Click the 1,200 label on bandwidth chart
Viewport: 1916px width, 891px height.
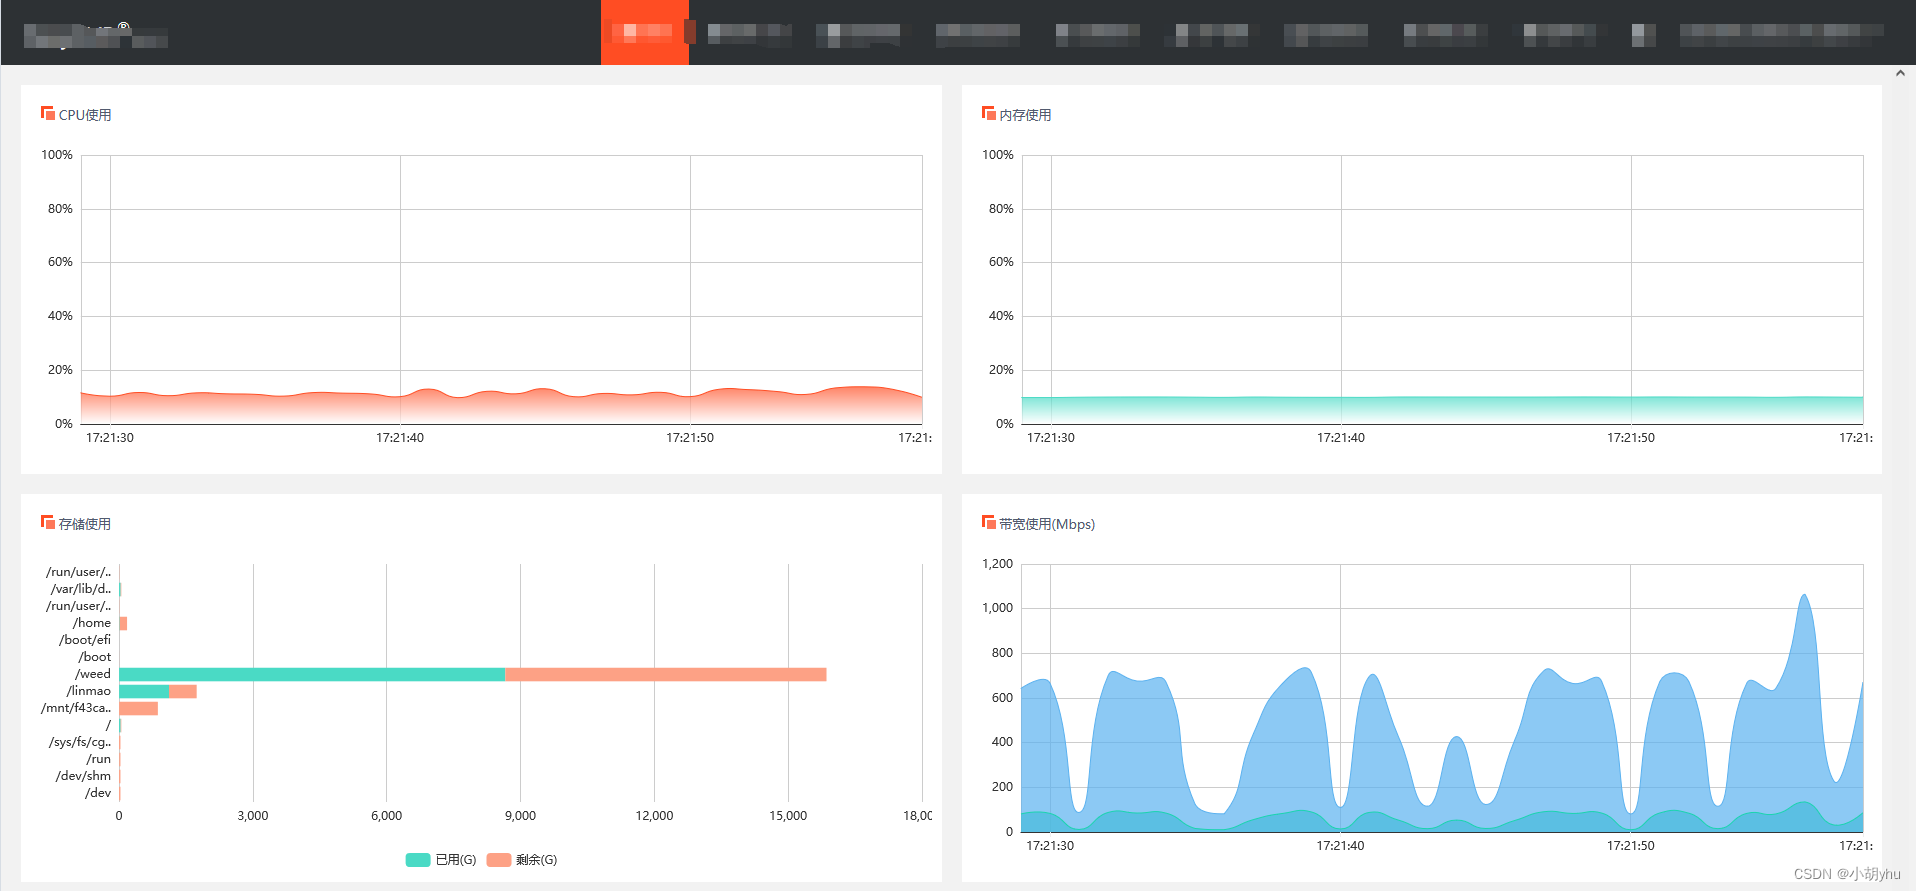coord(997,564)
